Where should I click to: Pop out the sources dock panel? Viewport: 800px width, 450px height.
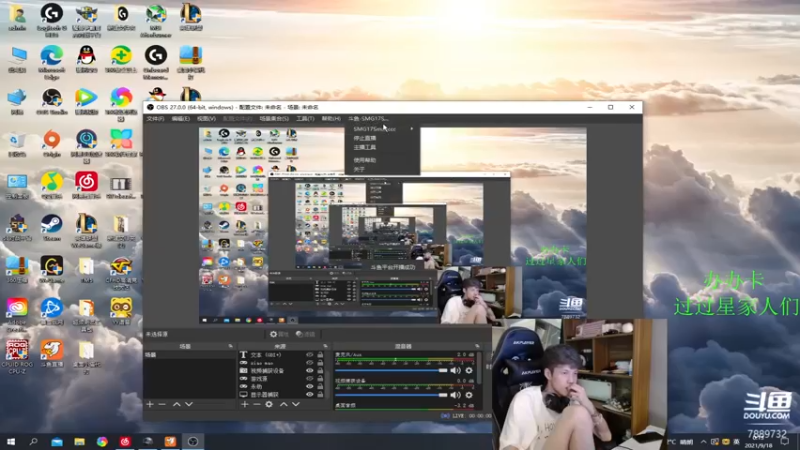tap(325, 346)
